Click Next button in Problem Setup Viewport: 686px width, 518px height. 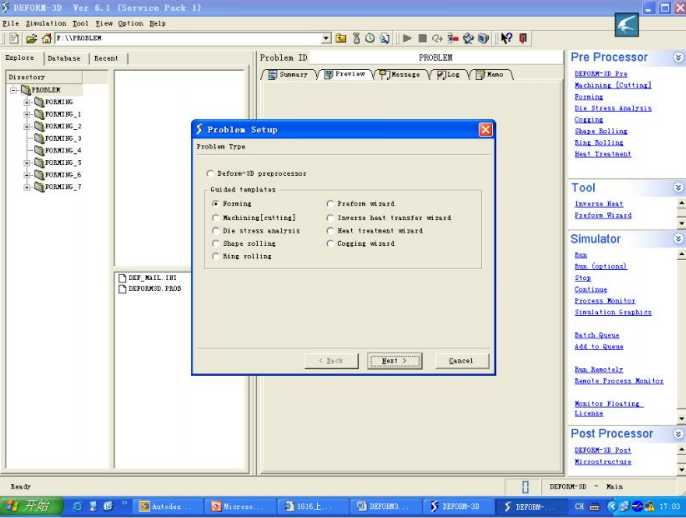tap(395, 361)
